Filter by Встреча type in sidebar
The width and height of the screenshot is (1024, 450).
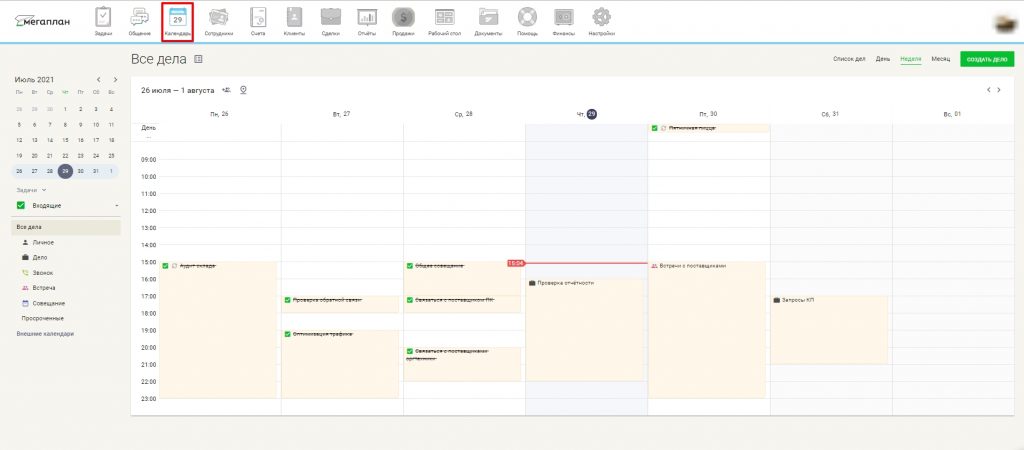point(44,288)
